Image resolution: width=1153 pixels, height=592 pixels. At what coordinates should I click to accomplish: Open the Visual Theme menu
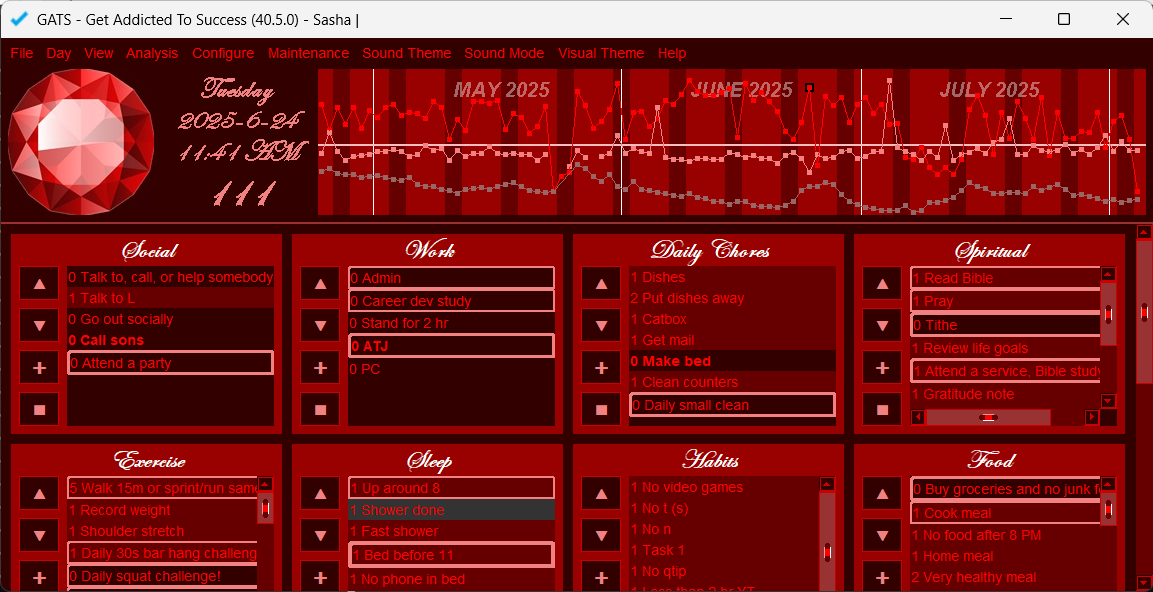[x=600, y=53]
